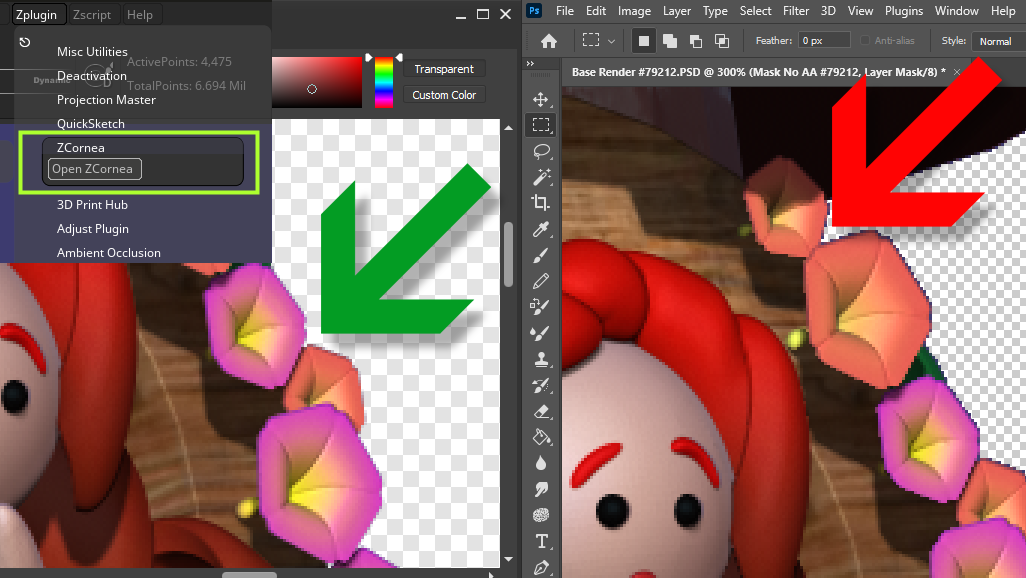
Task: Select the Sponge tool
Action: [540, 515]
